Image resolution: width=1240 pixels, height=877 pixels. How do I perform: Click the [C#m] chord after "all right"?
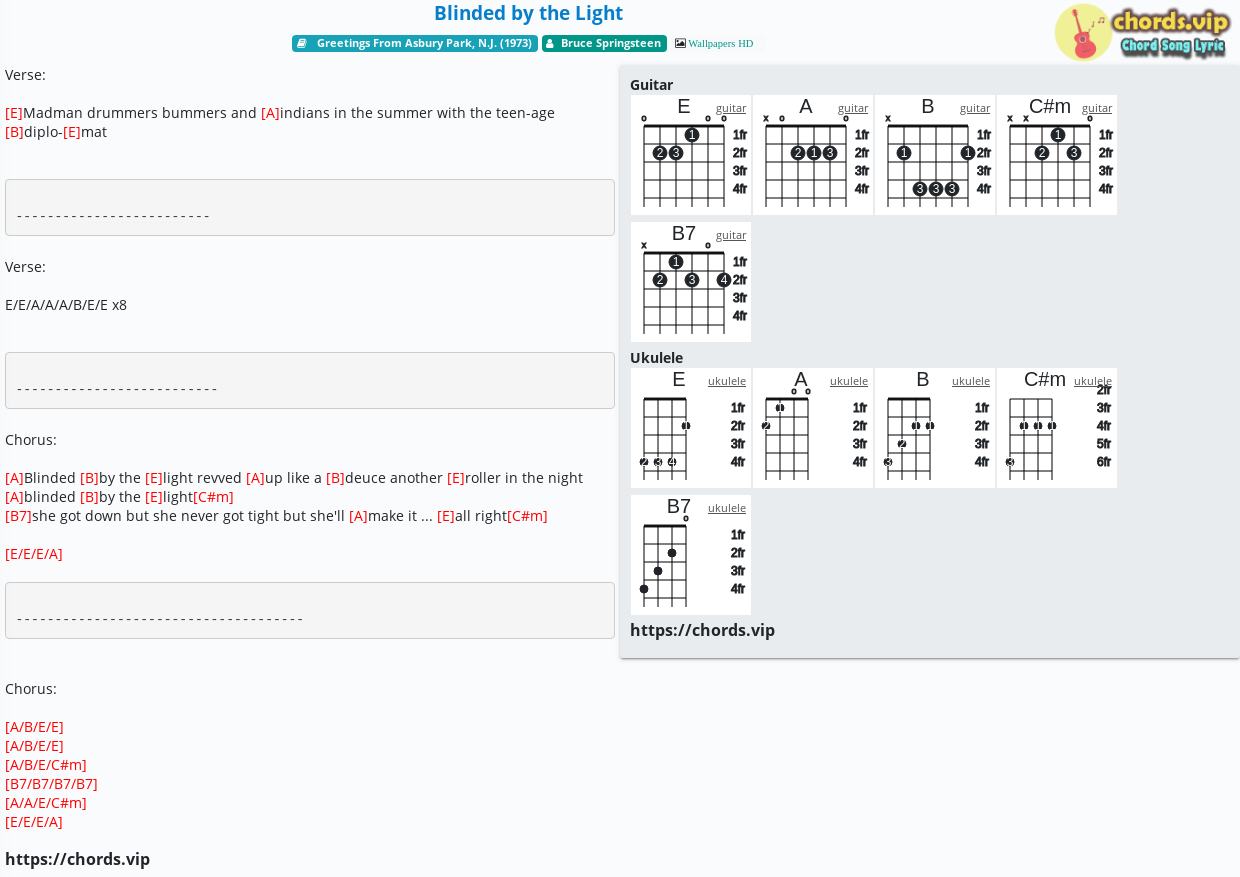pos(527,516)
